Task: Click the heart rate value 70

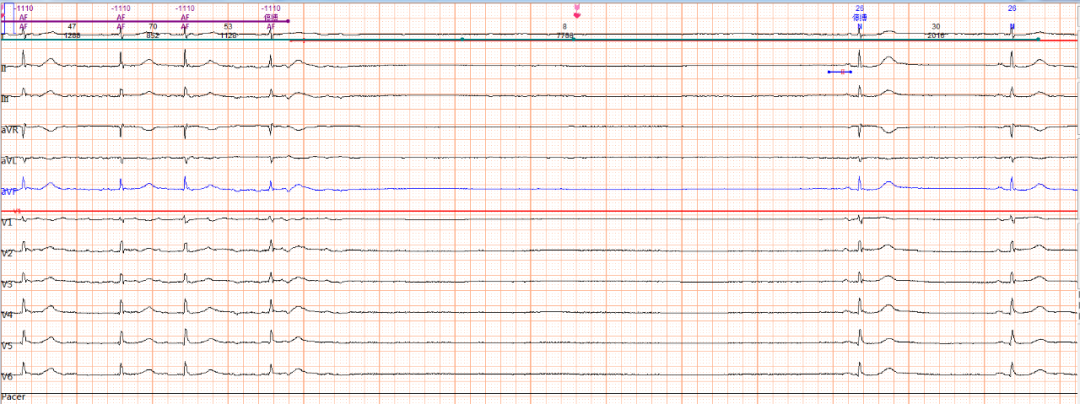Action: coord(153,25)
